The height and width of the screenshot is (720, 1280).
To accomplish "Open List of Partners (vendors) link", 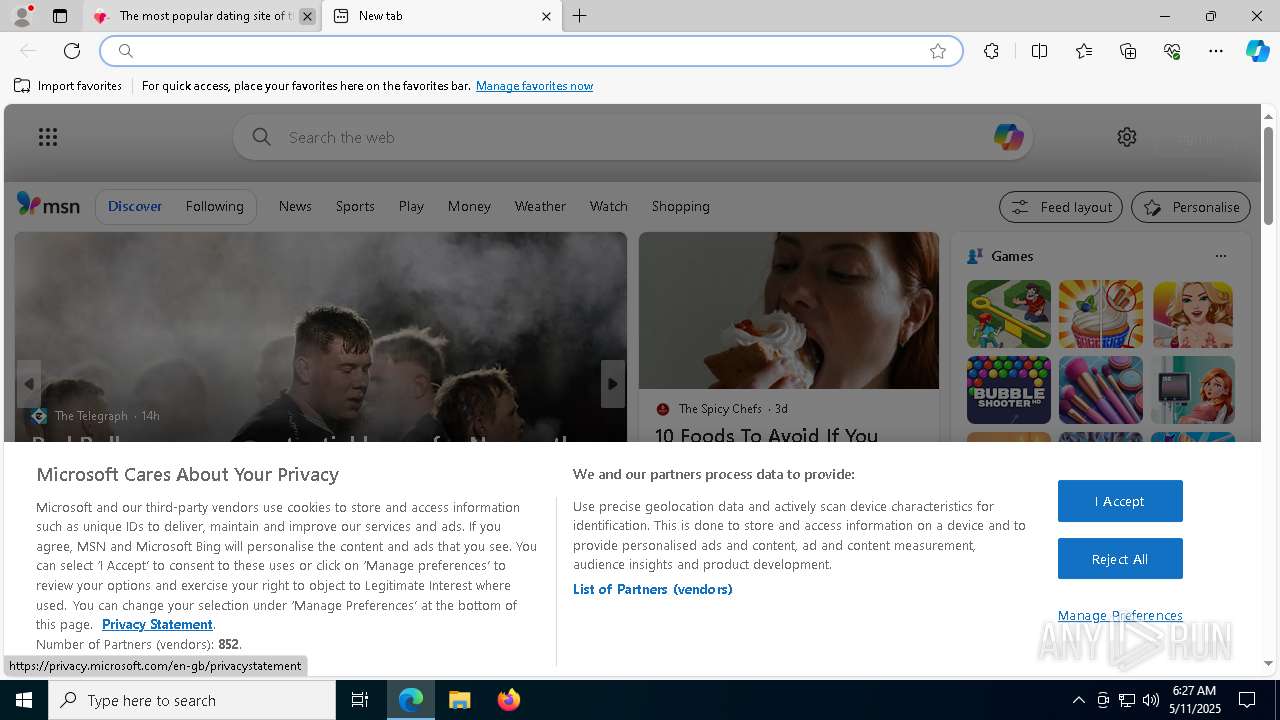I will click(x=652, y=589).
